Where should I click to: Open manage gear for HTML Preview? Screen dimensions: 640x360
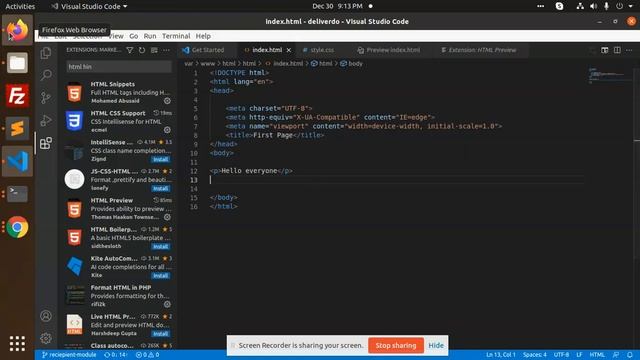click(x=167, y=217)
